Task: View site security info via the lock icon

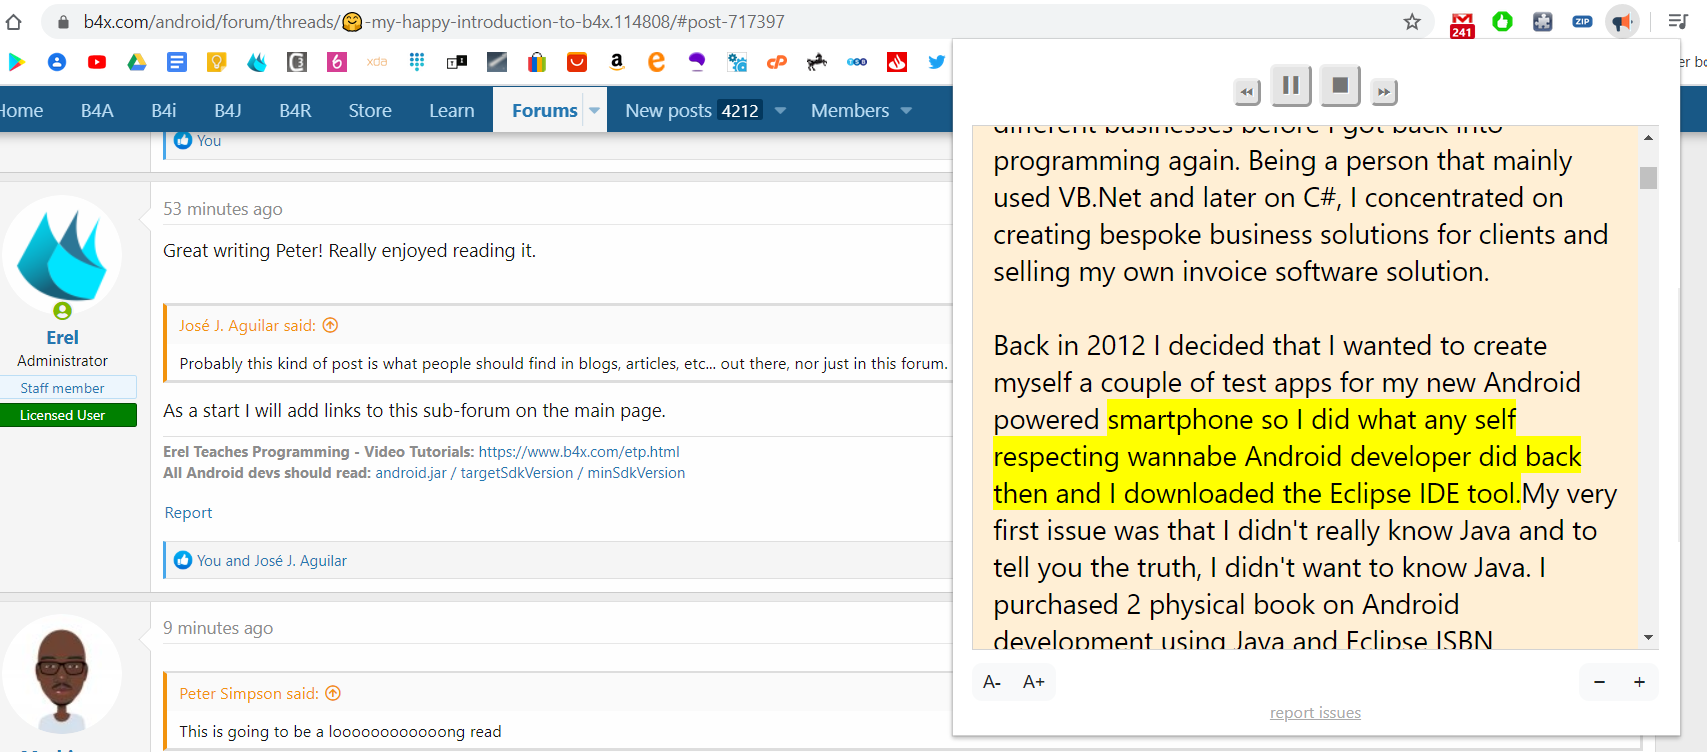Action: 63,22
